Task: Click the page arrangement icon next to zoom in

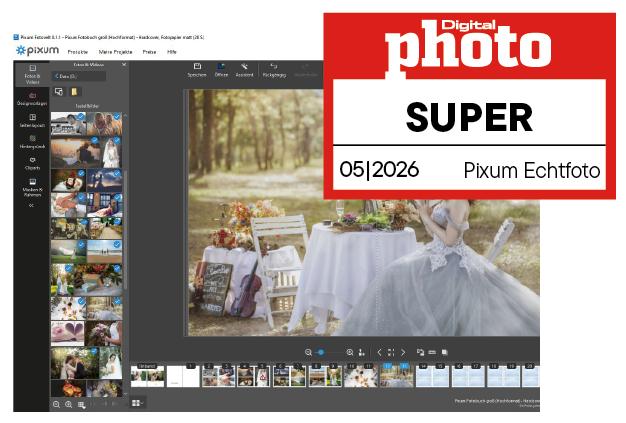Action: coord(362,352)
